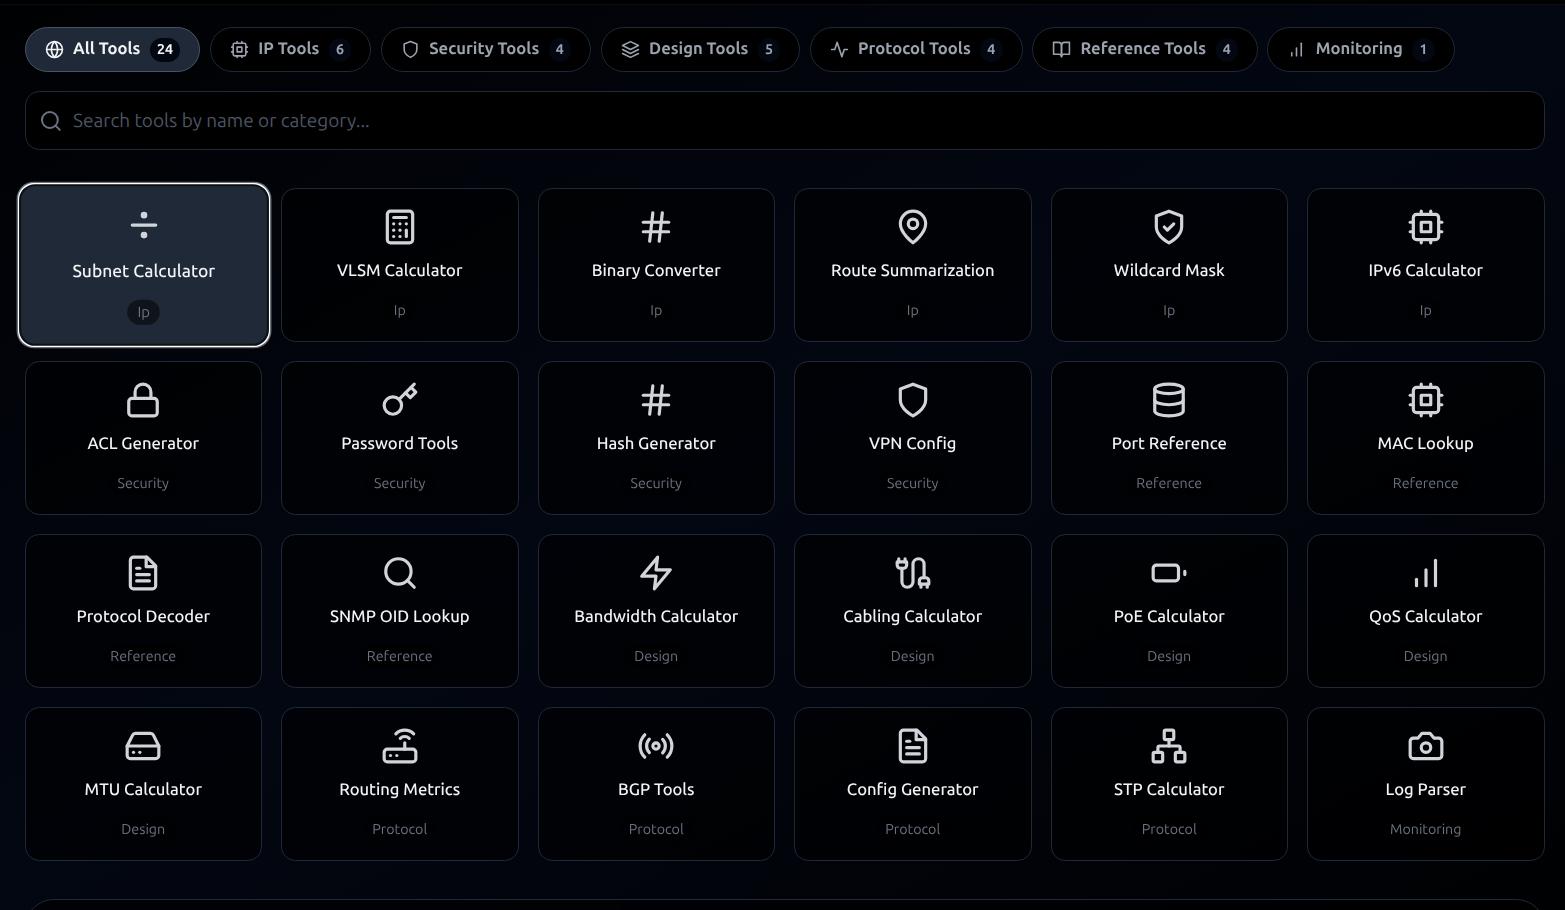The height and width of the screenshot is (910, 1565).
Task: Click the ACL Generator padlock icon
Action: click(x=143, y=400)
